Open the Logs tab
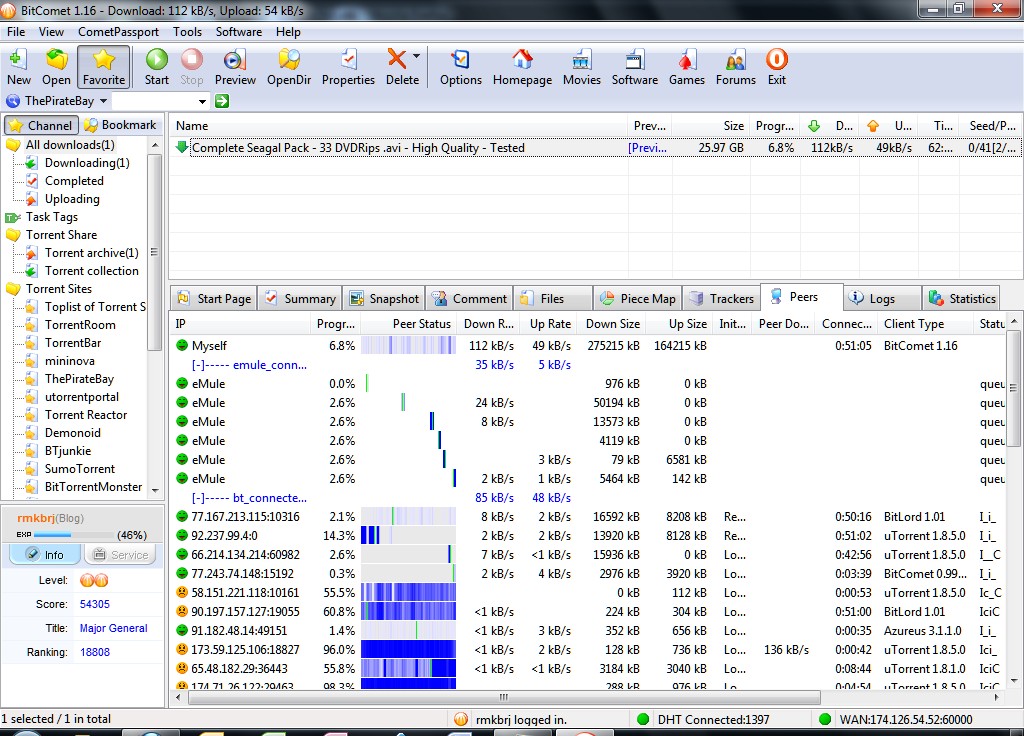This screenshot has height=736, width=1024. (882, 298)
